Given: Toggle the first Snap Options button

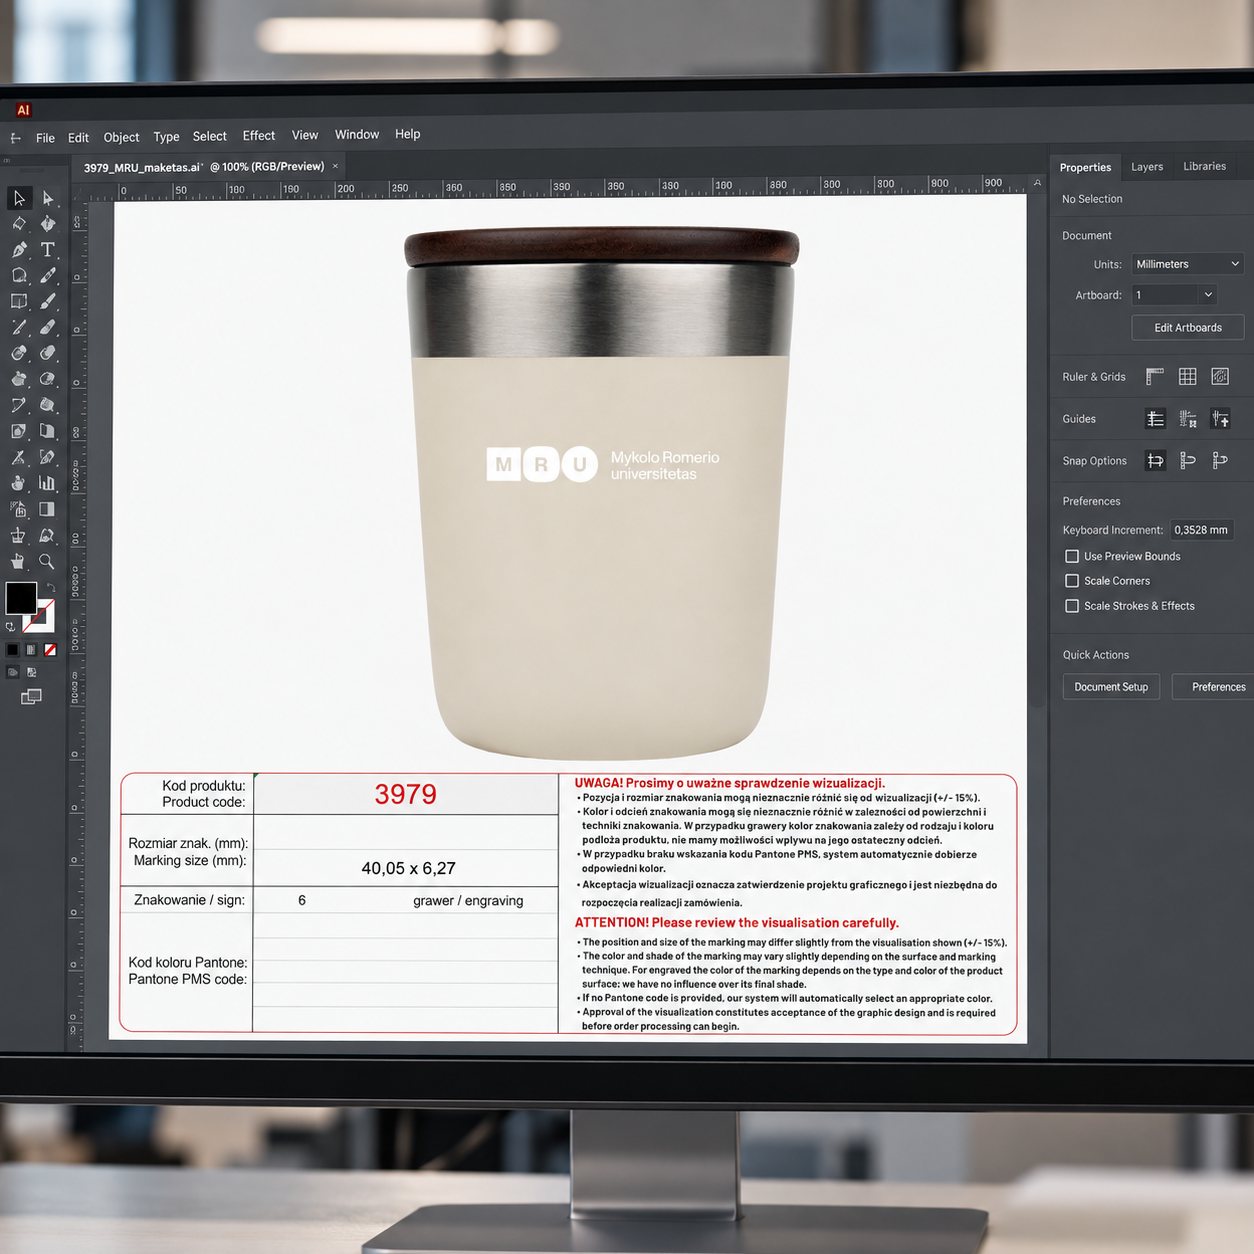Looking at the screenshot, I should click(x=1155, y=461).
